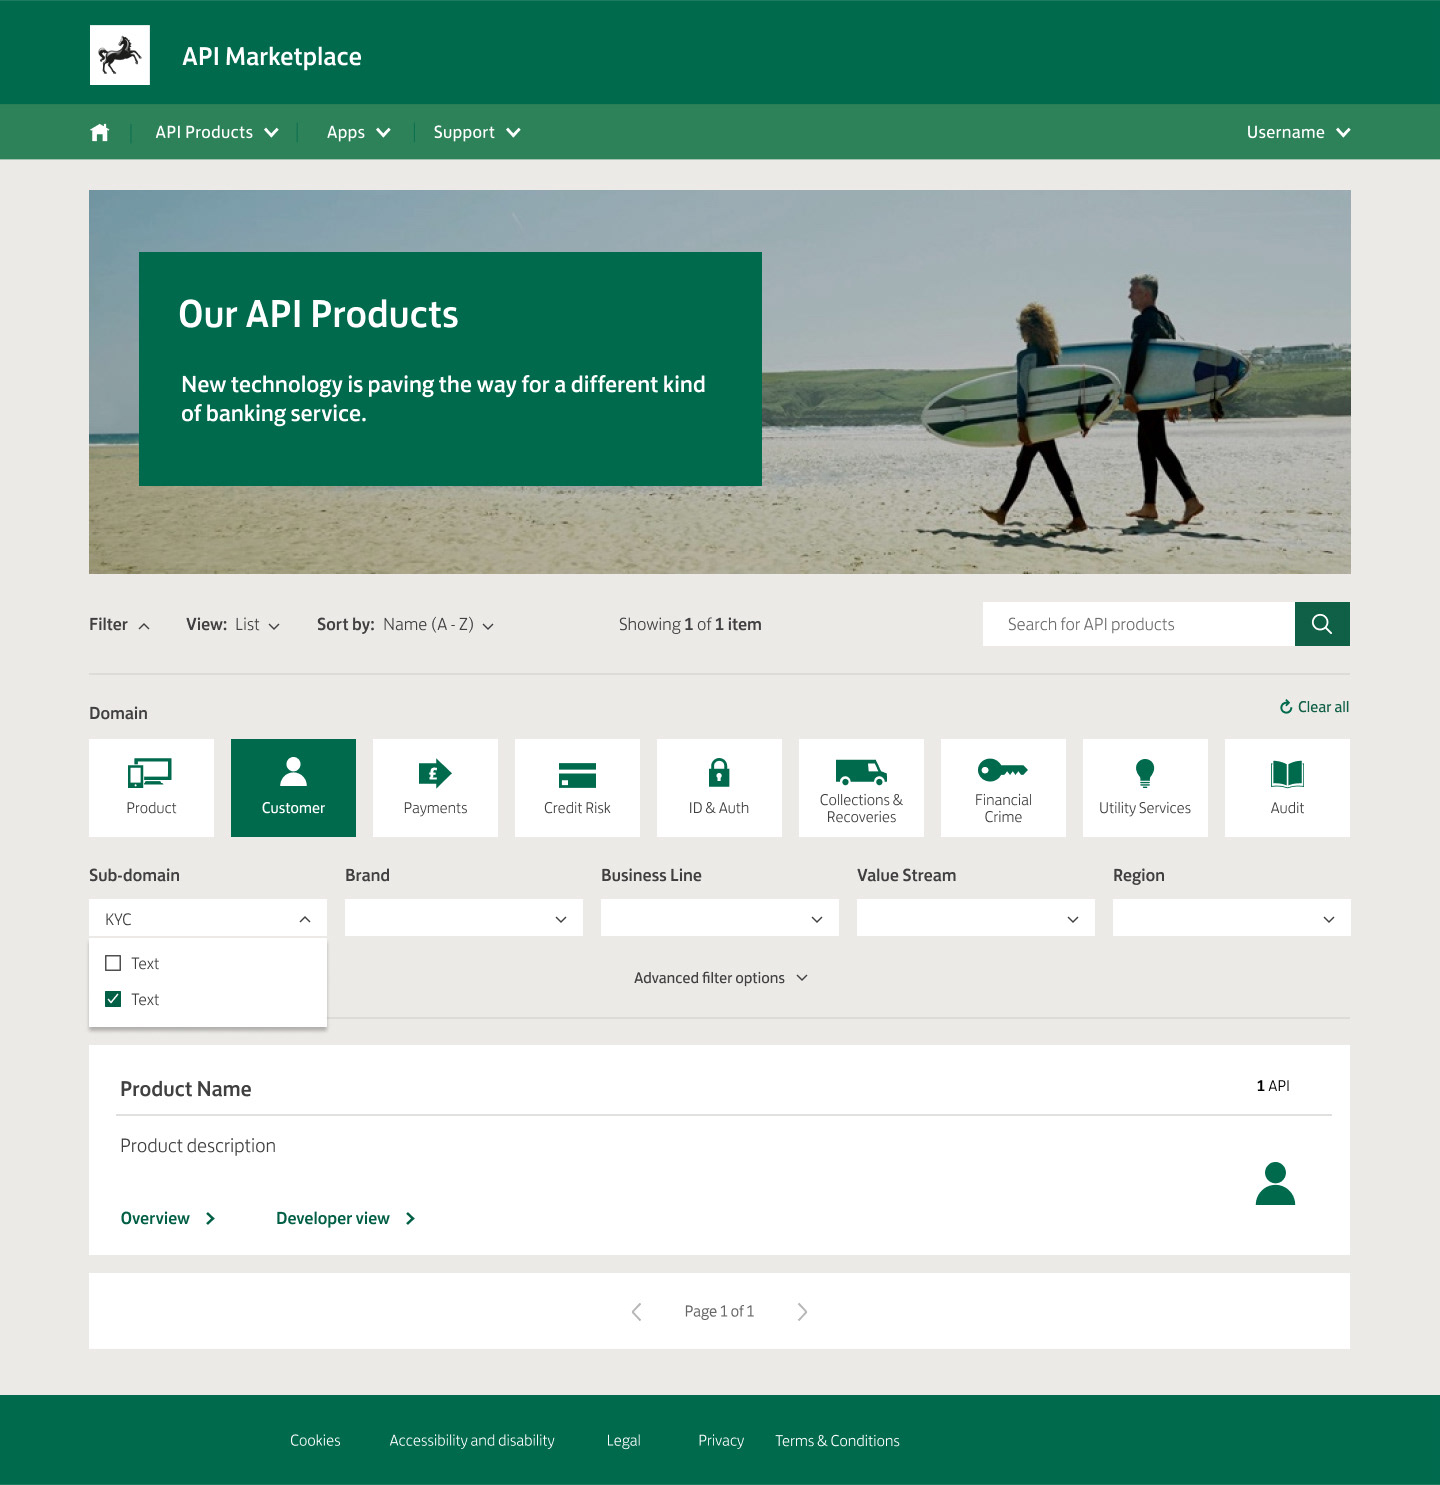This screenshot has height=1485, width=1440.
Task: Collapse the KYC Sub-domain dropdown
Action: tap(208, 918)
